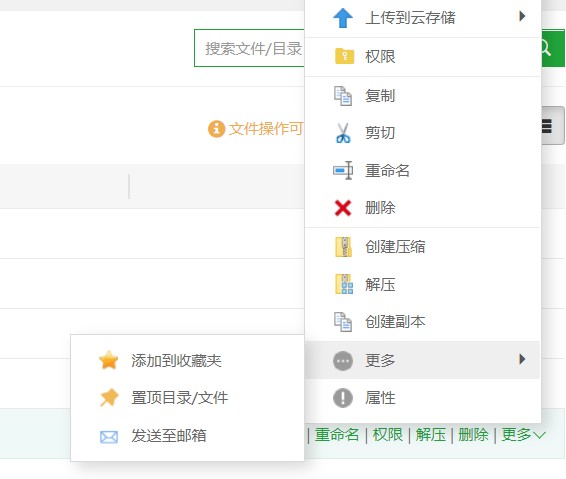566x479 pixels.
Task: Click the scissors cut icon
Action: coord(343,133)
